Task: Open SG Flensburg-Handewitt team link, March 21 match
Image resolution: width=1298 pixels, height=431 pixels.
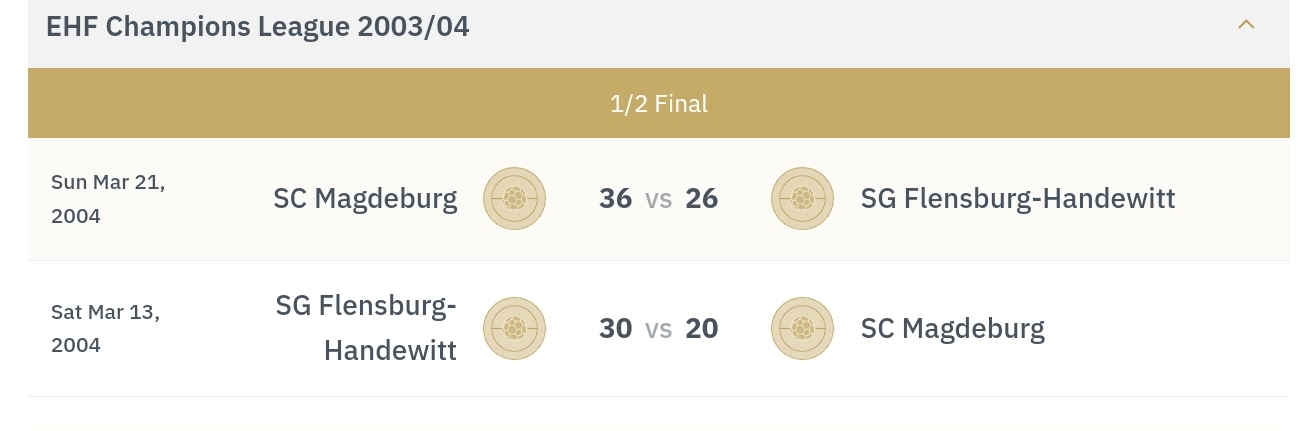Action: click(x=1017, y=199)
